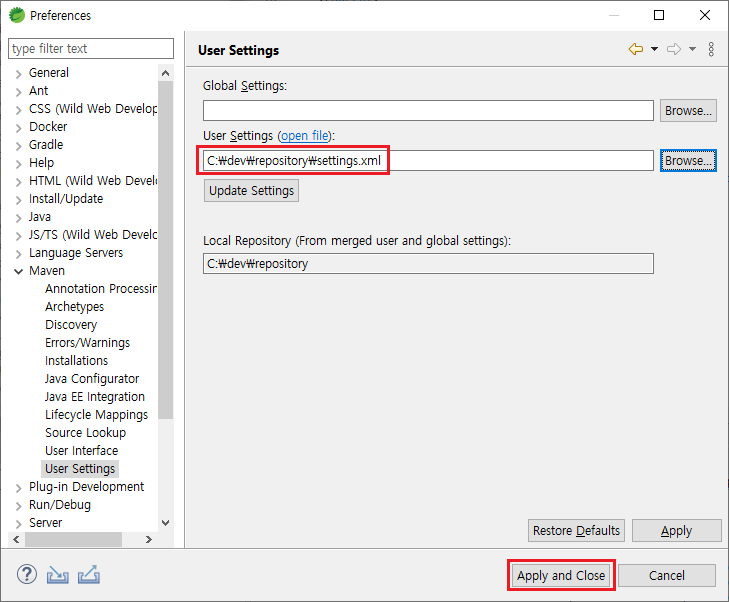Screen dimensions: 729x602
Task: Browse for Global Settings file
Action: [x=688, y=111]
